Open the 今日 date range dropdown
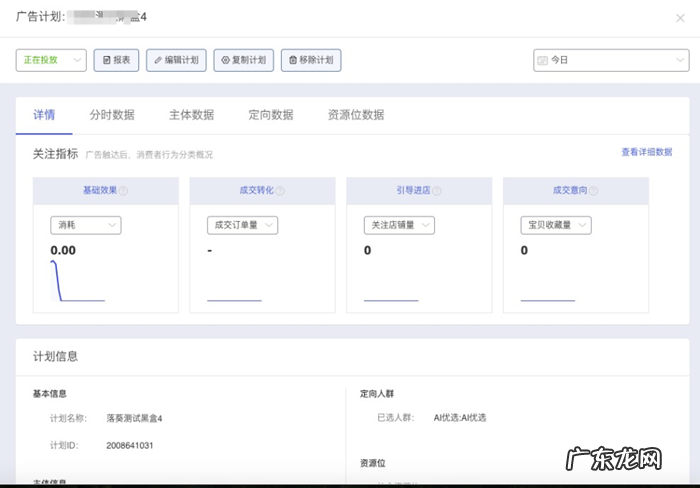Screen dimensions: 700x488 coord(611,60)
